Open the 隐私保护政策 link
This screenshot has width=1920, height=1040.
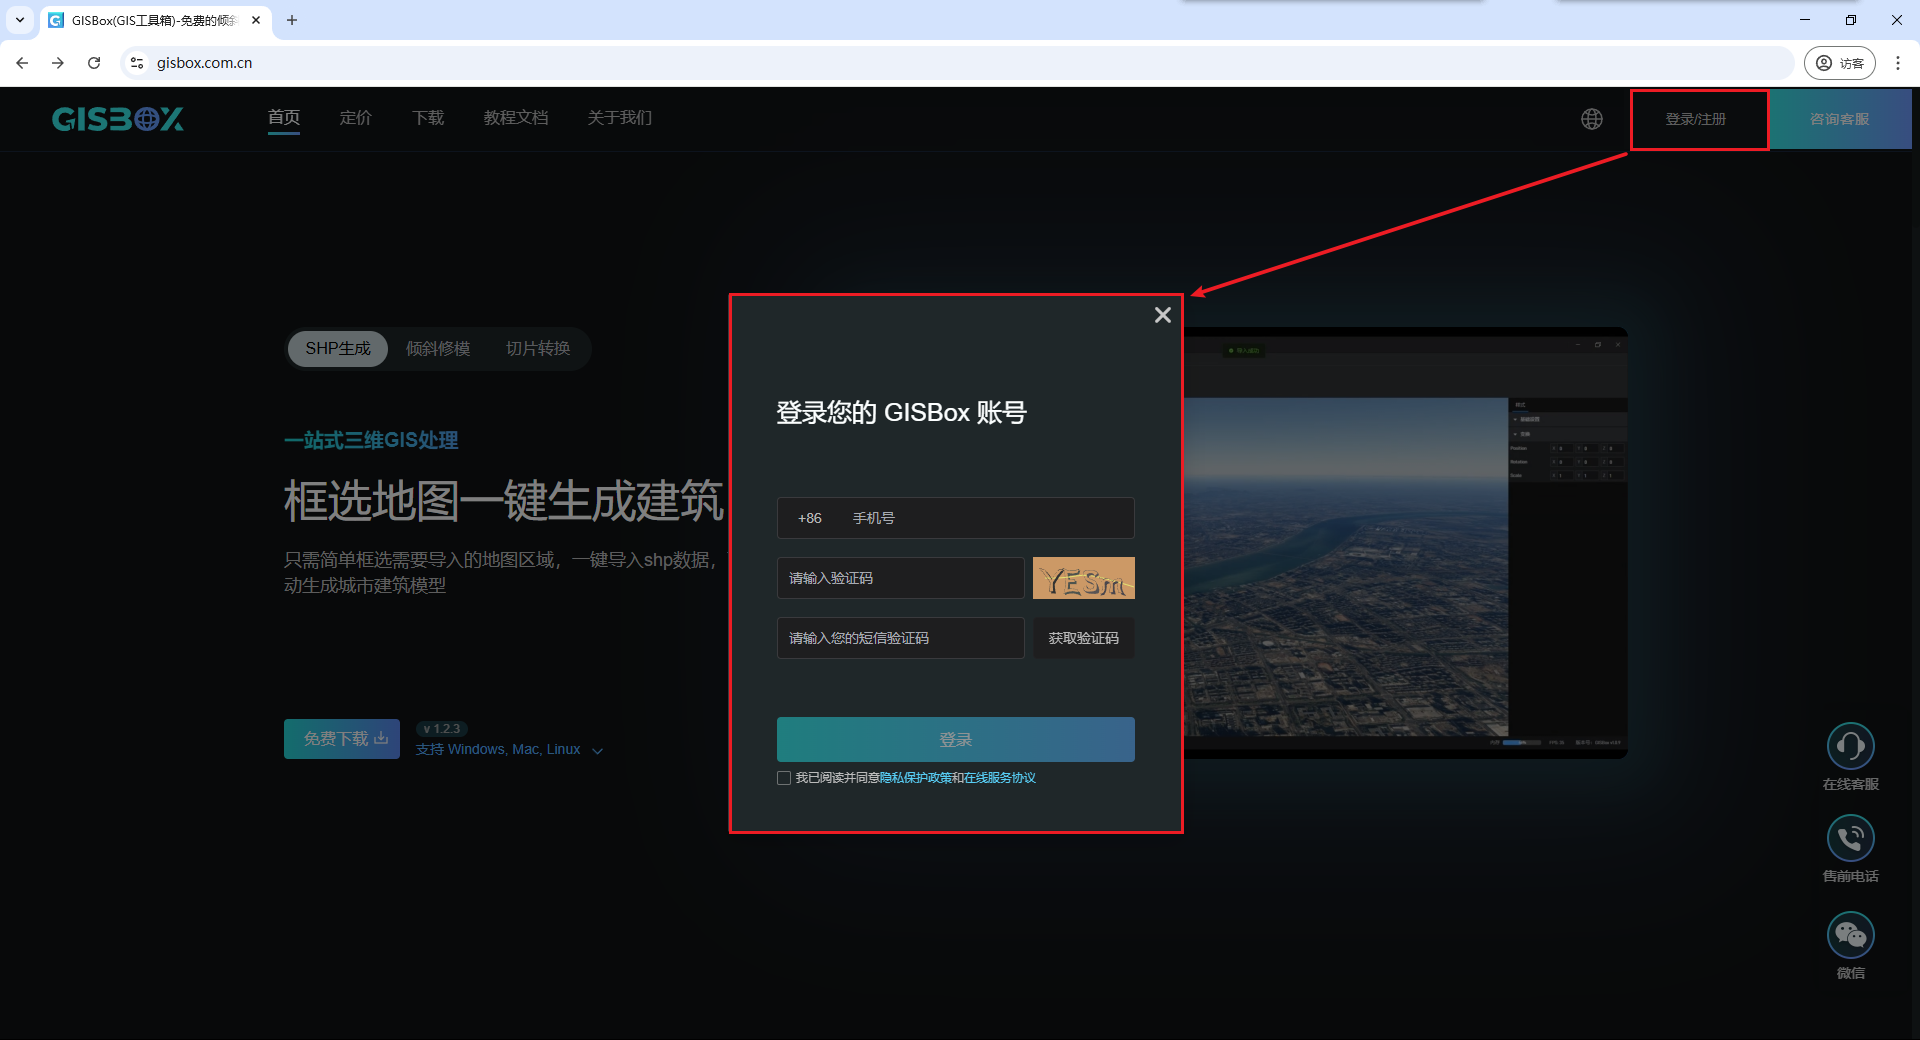pyautogui.click(x=915, y=778)
